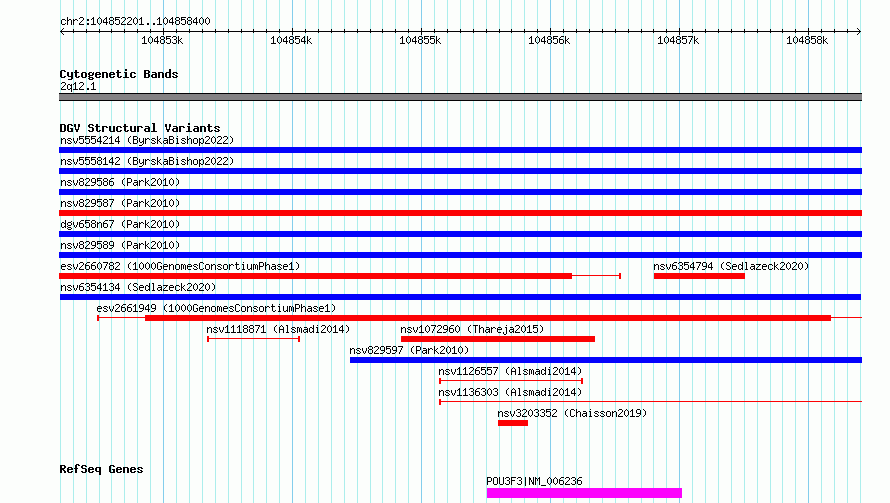Open esv2660782 (1000GenomesConsortiumPhase1) label

click(x=180, y=266)
